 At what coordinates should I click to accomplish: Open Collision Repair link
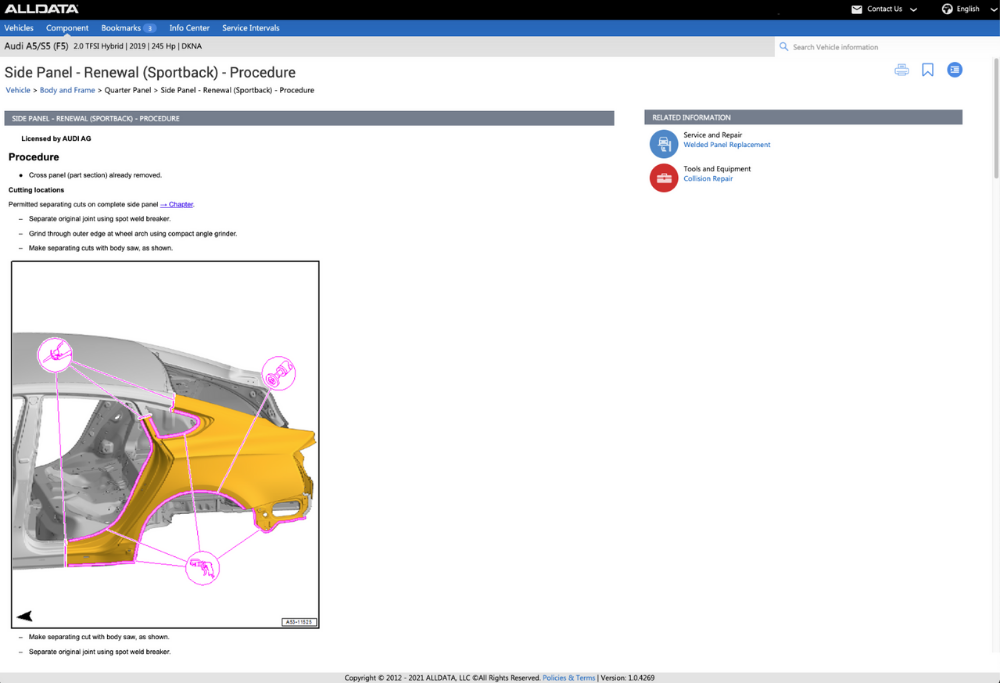click(x=708, y=179)
